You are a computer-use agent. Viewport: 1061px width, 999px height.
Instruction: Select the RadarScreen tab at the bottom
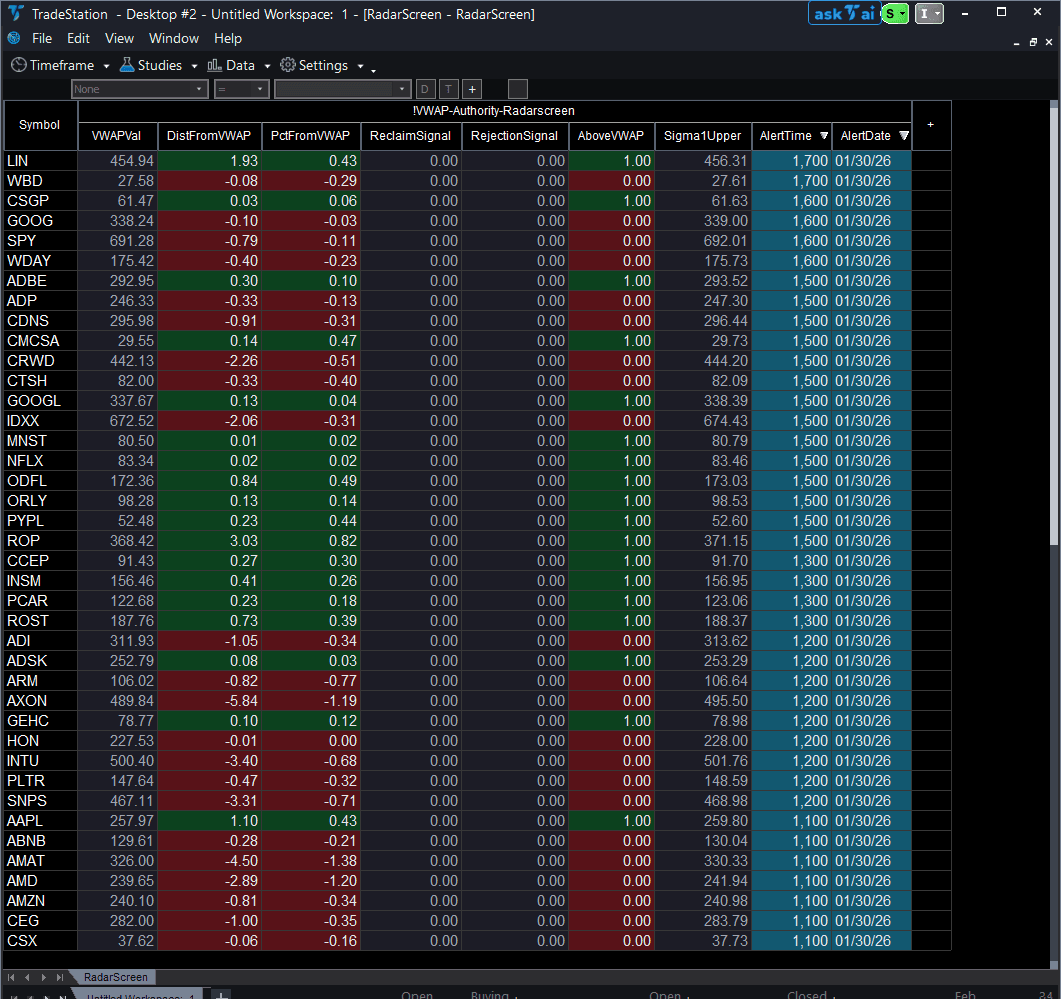tap(113, 977)
